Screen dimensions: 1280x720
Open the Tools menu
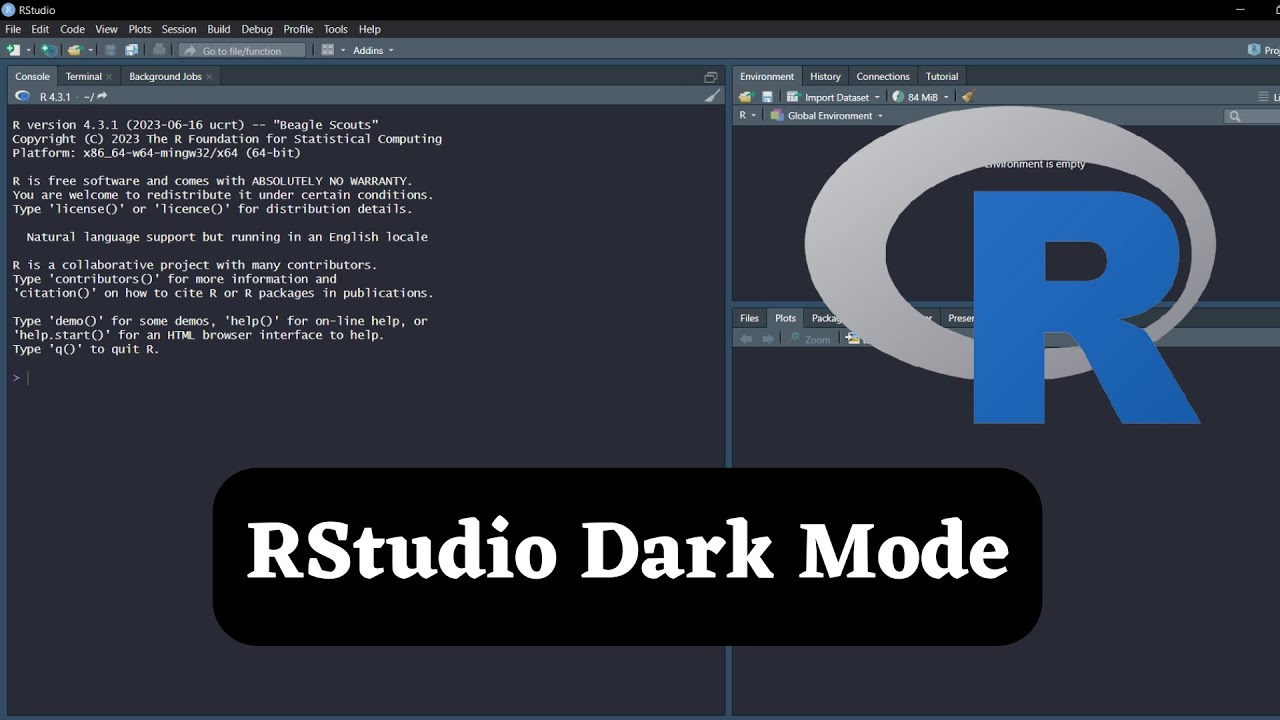(x=336, y=29)
